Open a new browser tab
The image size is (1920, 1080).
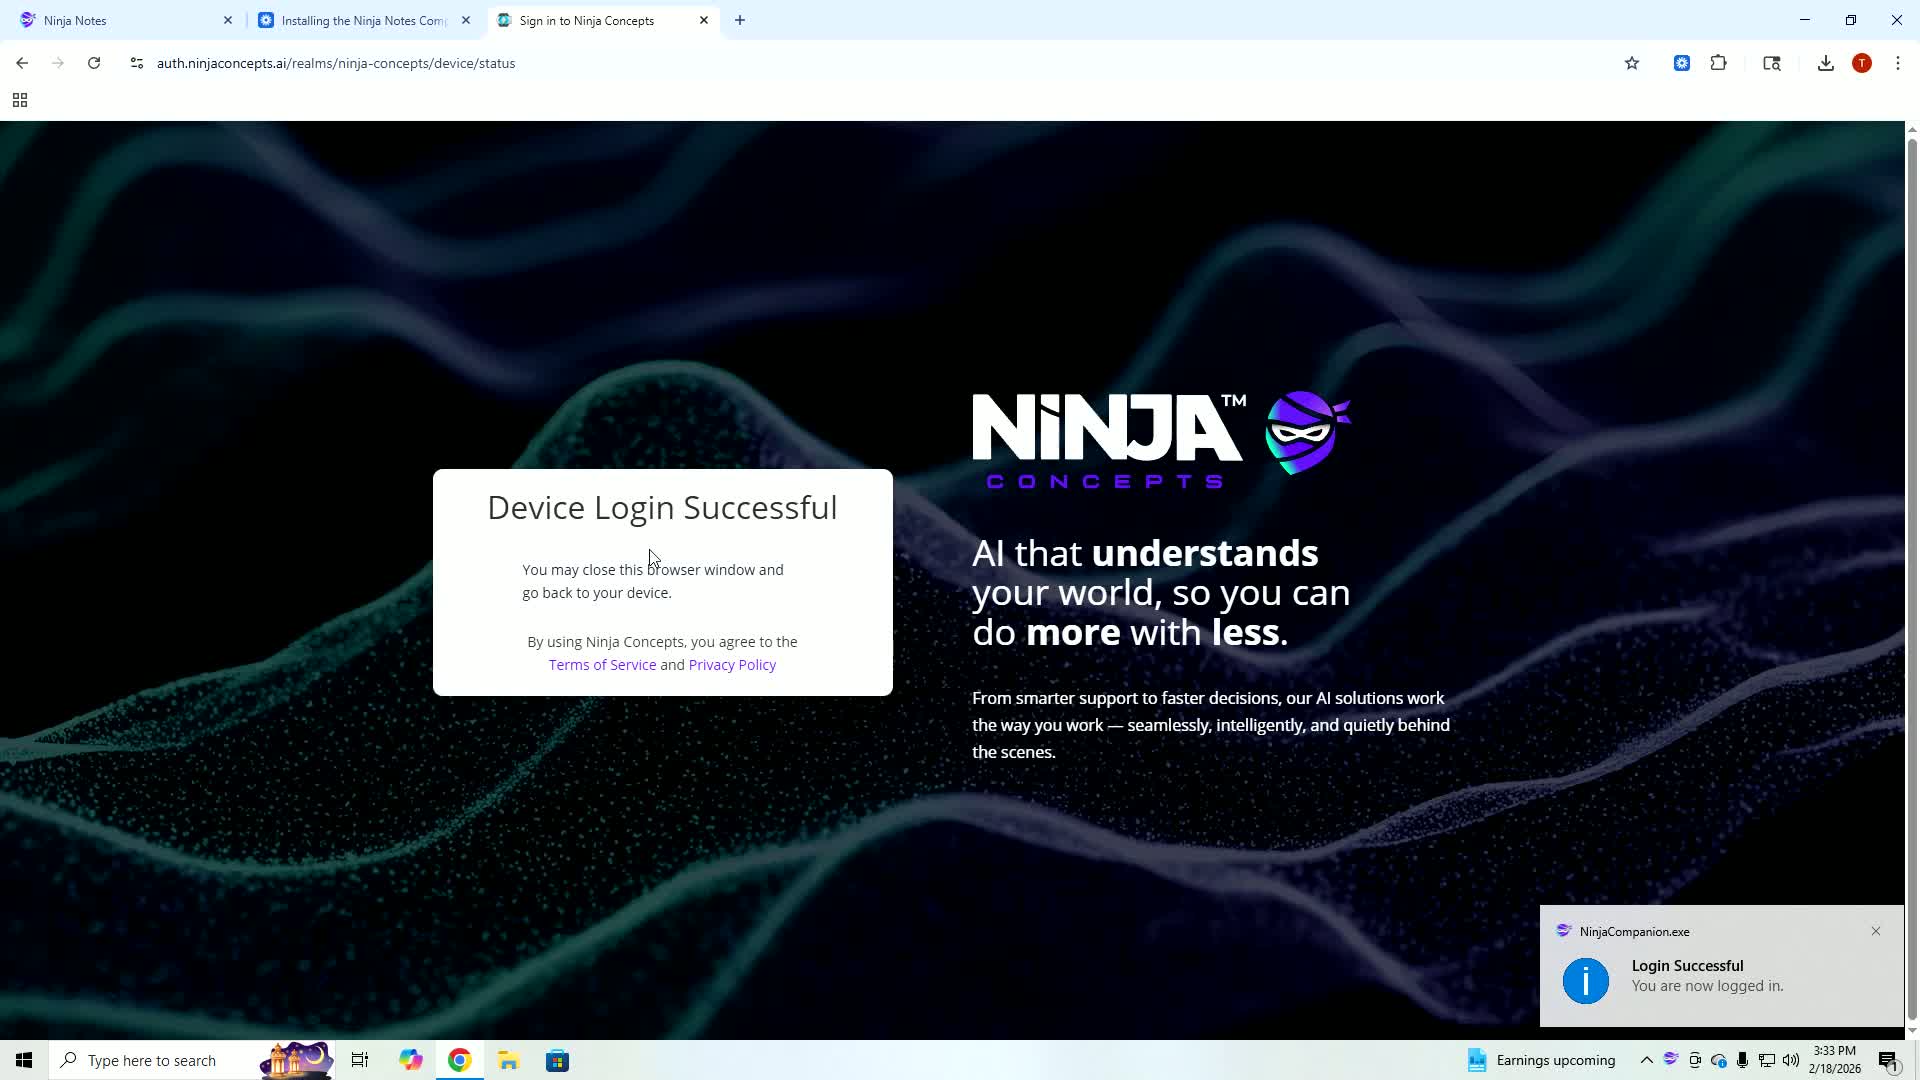740,20
